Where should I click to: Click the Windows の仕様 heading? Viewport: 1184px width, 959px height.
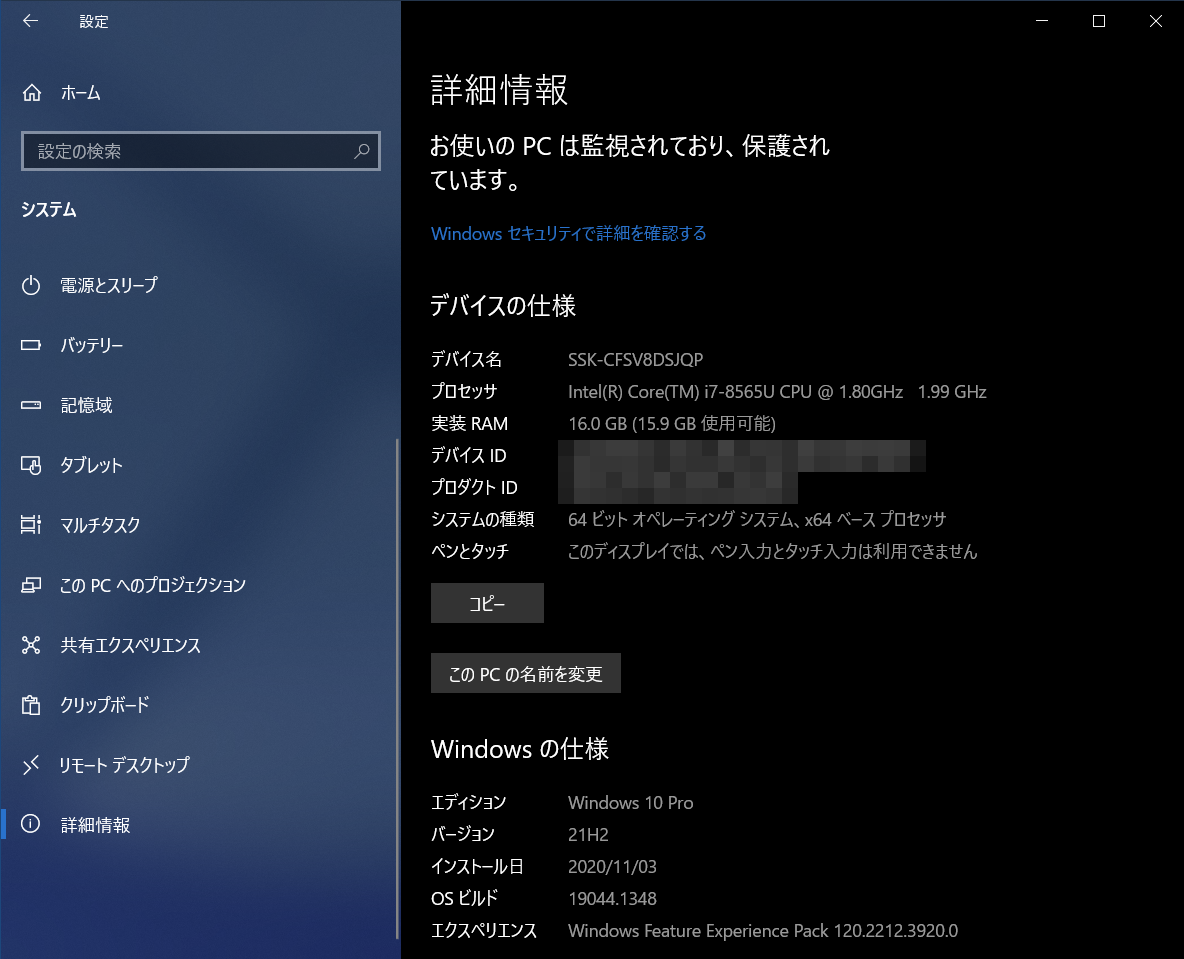pos(520,749)
